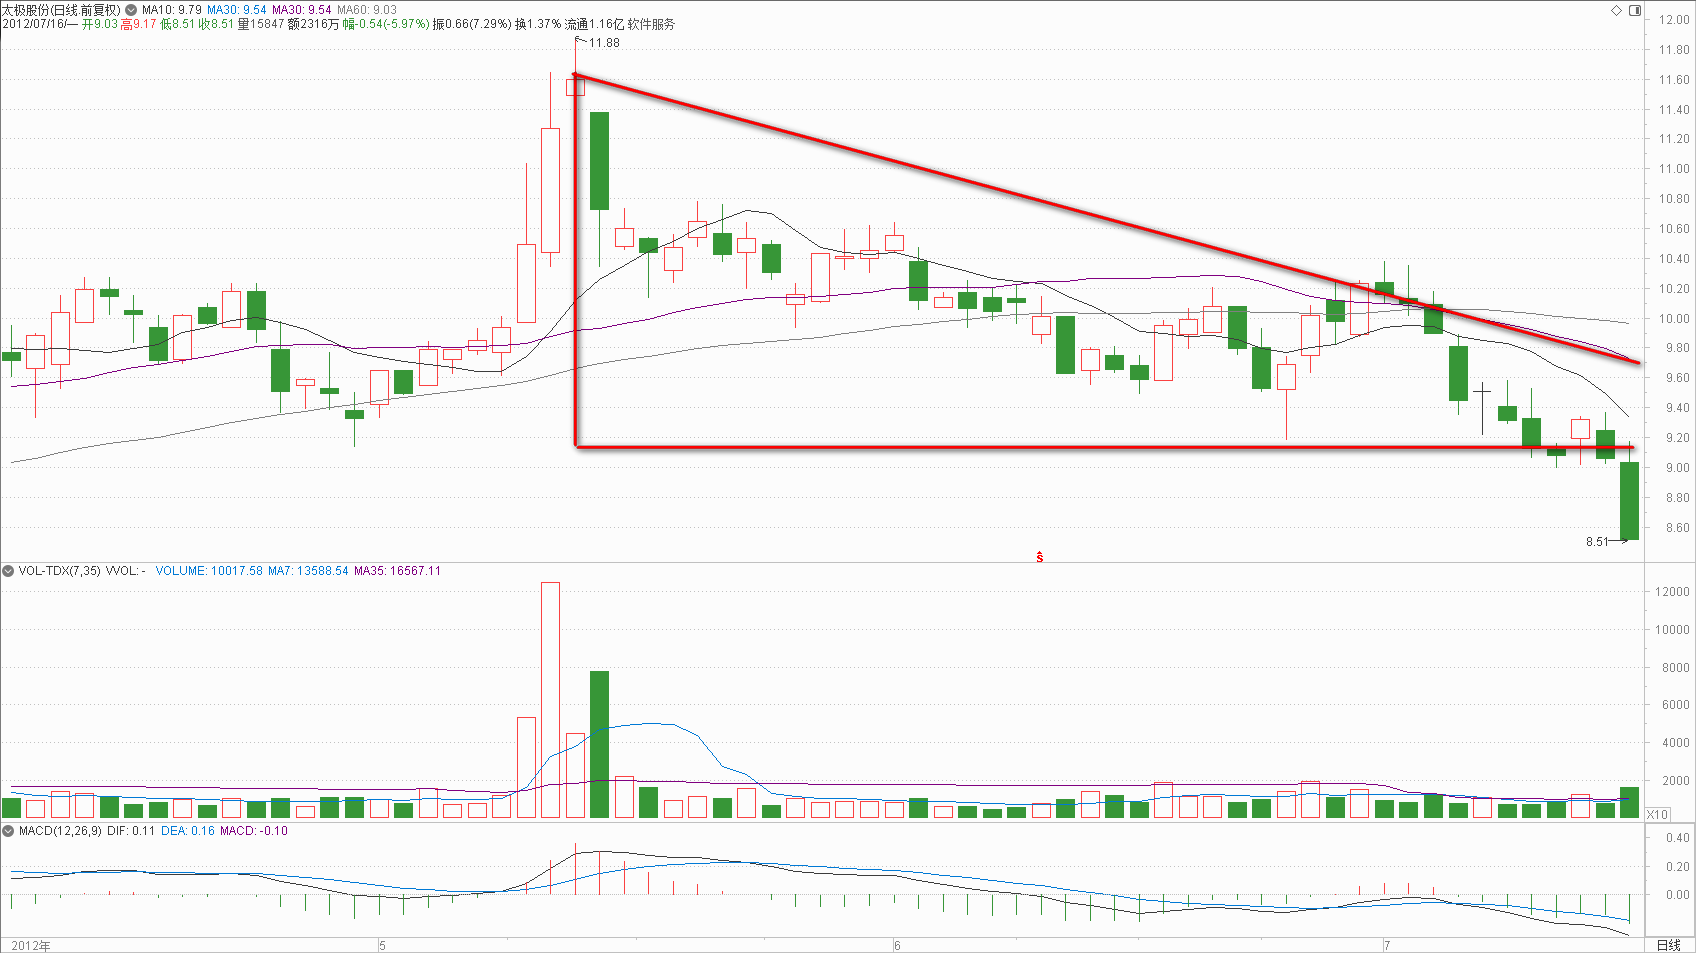The width and height of the screenshot is (1696, 953).
Task: Click the MACD: -0.10 label
Action: (254, 831)
